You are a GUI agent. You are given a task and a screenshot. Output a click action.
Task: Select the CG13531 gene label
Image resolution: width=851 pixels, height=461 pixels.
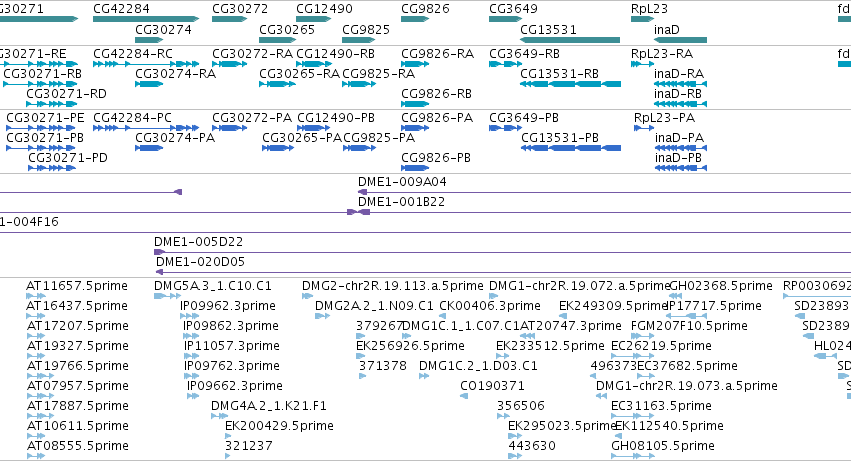click(548, 29)
